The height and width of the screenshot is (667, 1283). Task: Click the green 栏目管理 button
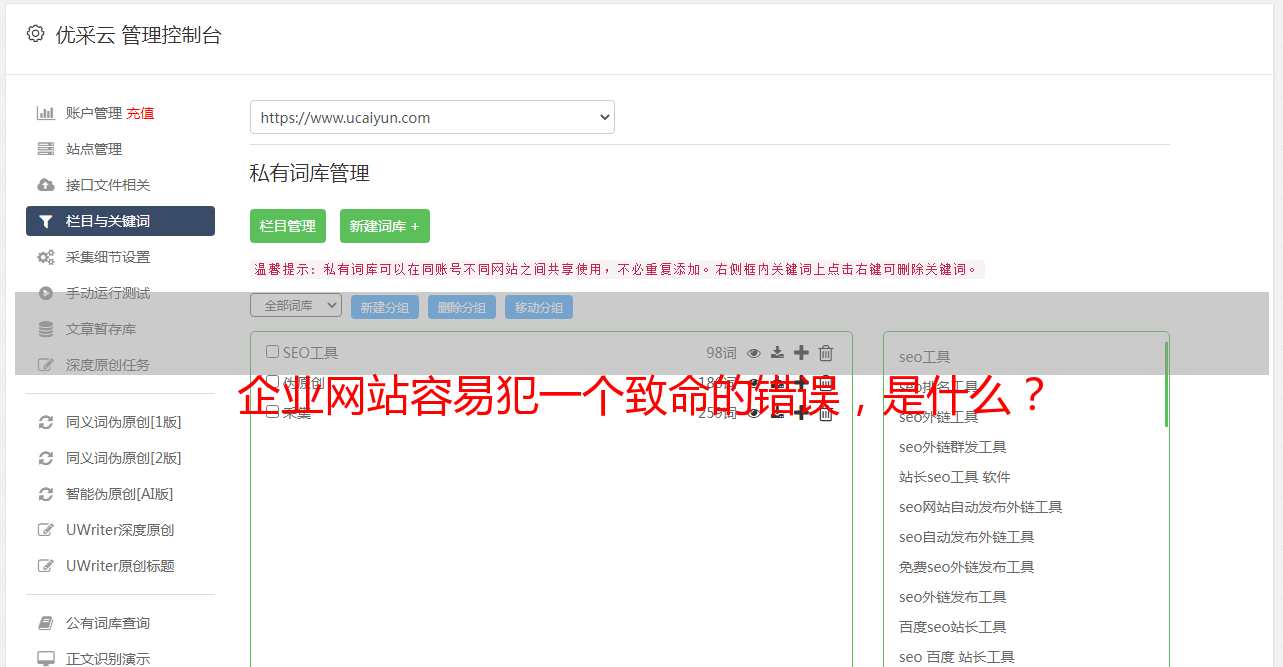288,226
